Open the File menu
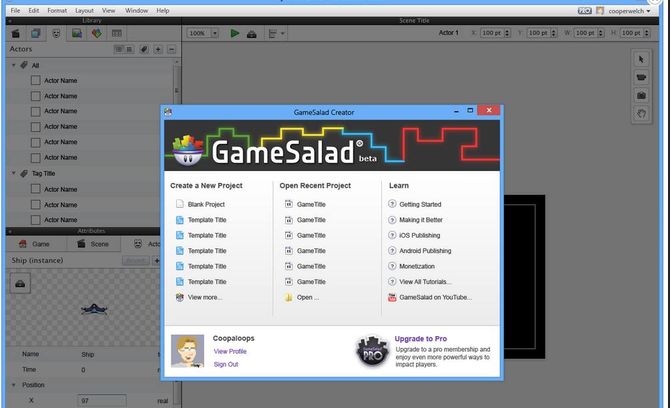 pos(15,11)
